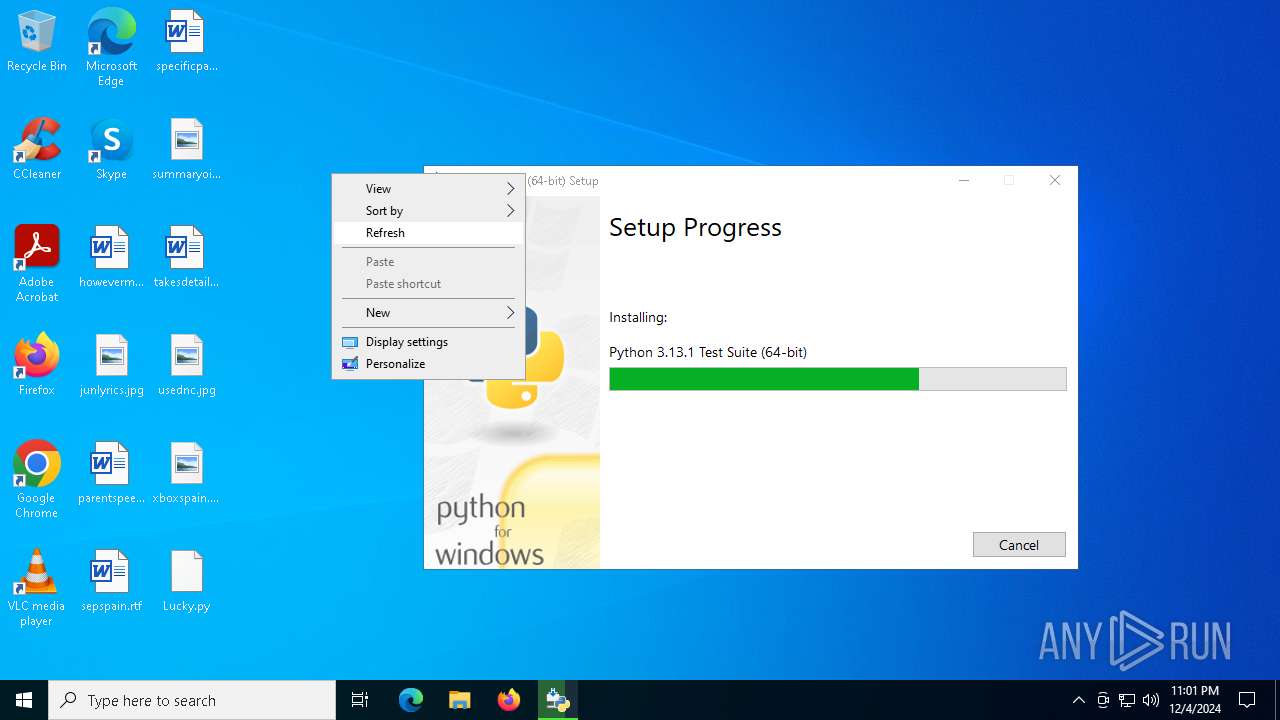Open Edge from the taskbar

pos(411,700)
